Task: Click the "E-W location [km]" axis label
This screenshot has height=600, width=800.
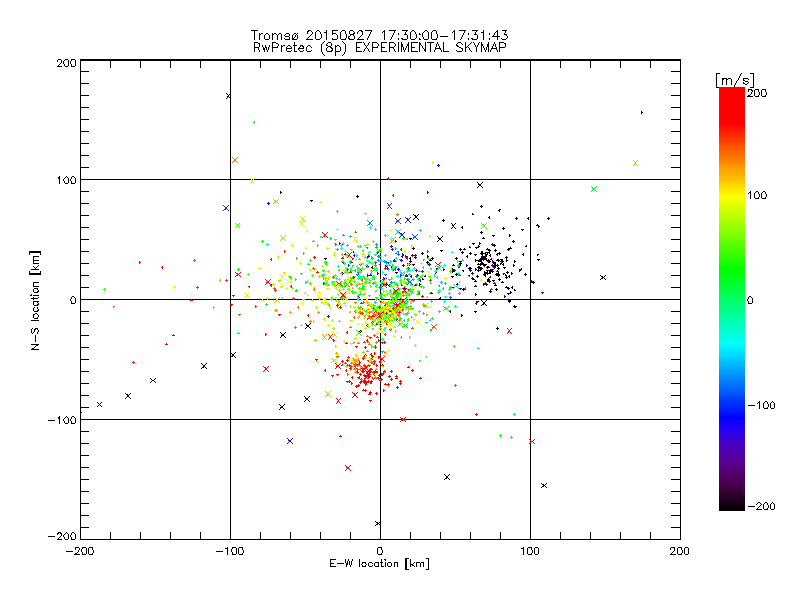Action: 379,564
